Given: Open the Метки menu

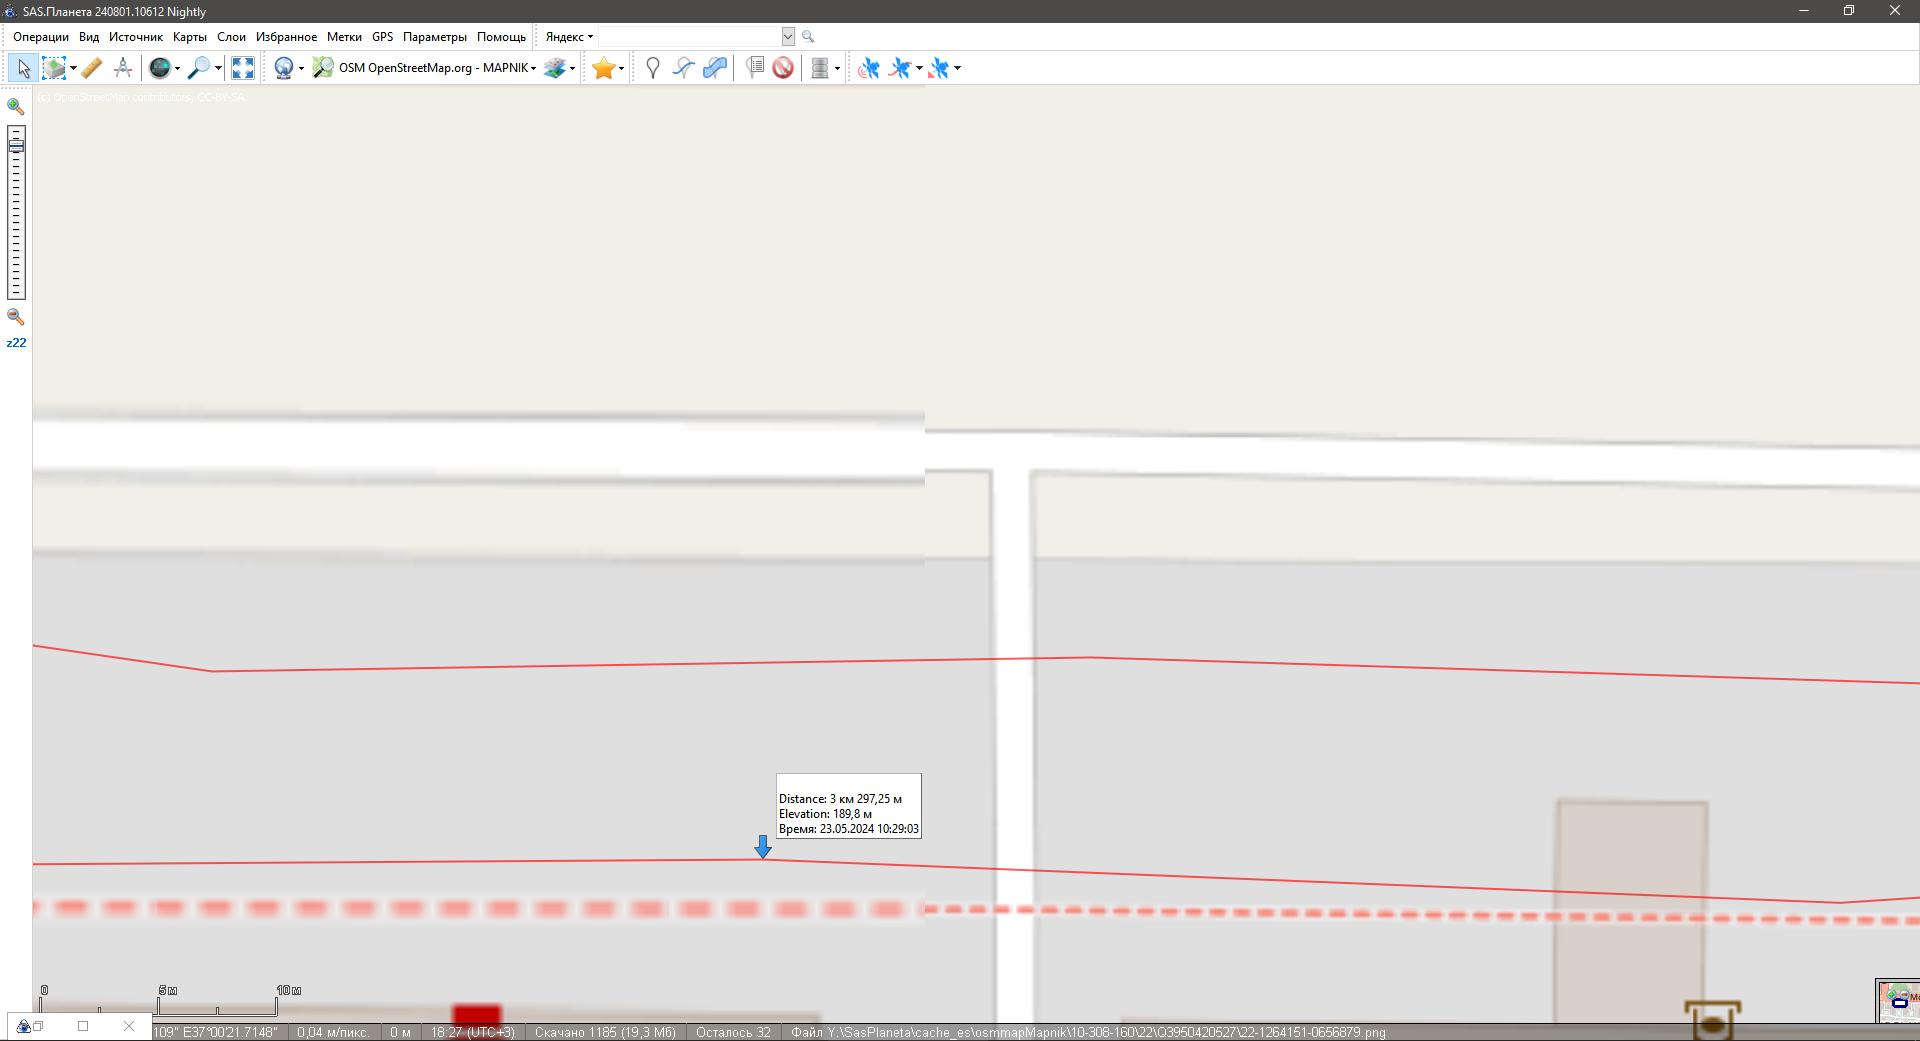Looking at the screenshot, I should point(344,37).
